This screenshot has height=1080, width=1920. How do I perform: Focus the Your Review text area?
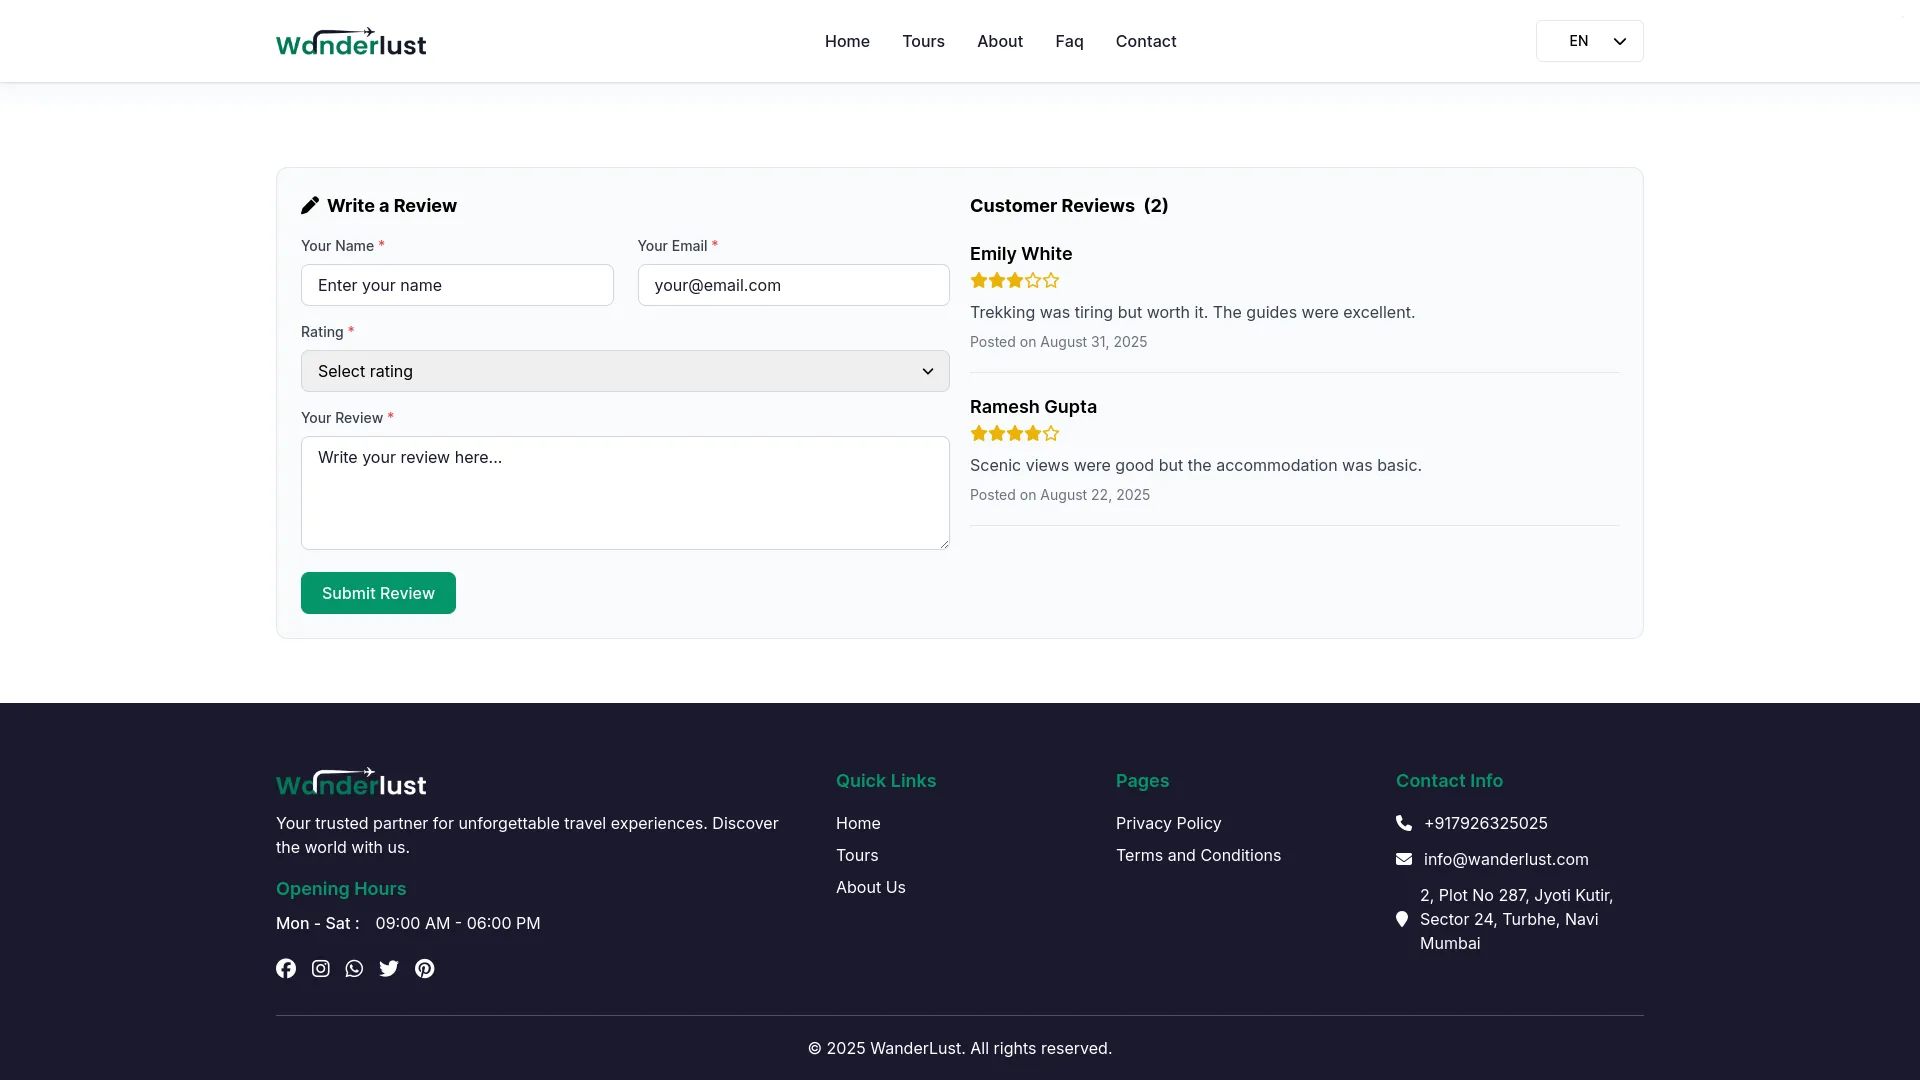pos(625,493)
